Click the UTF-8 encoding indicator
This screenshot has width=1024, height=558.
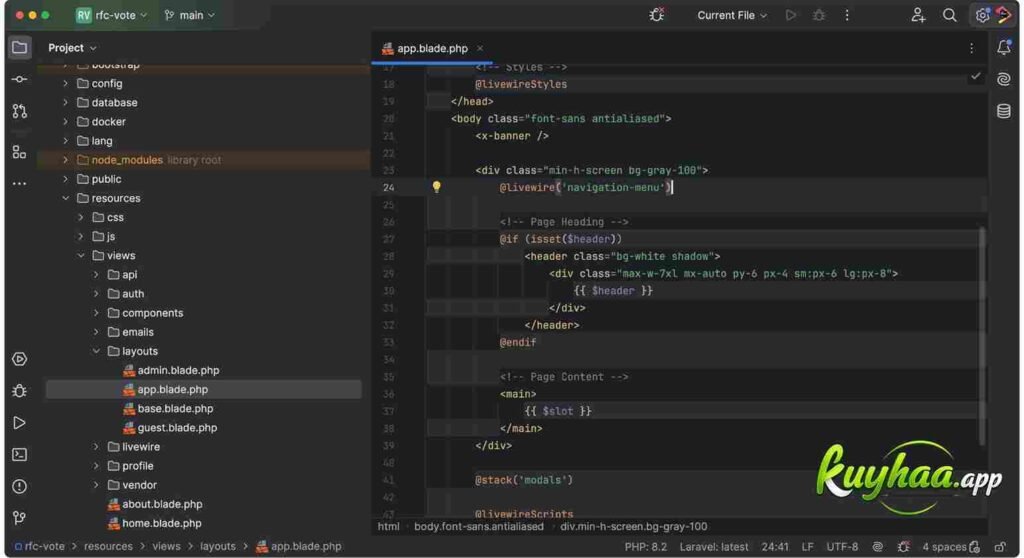(842, 547)
